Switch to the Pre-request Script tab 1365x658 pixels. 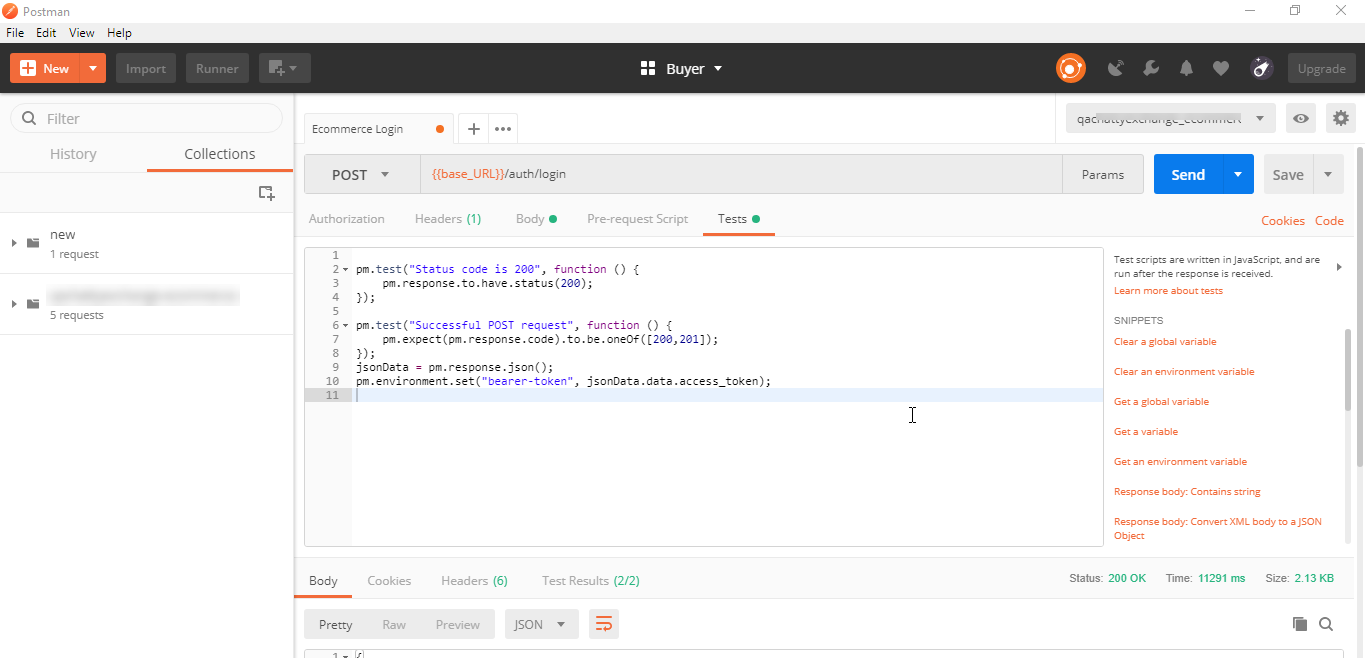(637, 218)
